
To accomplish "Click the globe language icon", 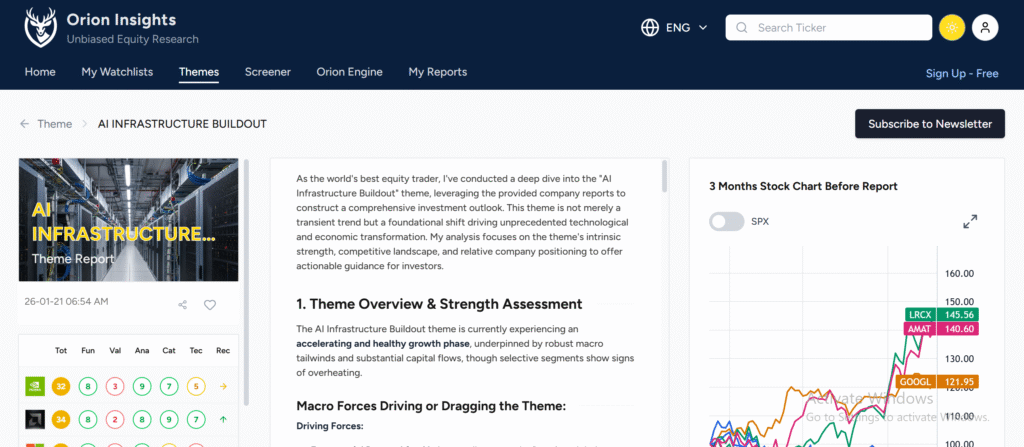I will coord(650,28).
